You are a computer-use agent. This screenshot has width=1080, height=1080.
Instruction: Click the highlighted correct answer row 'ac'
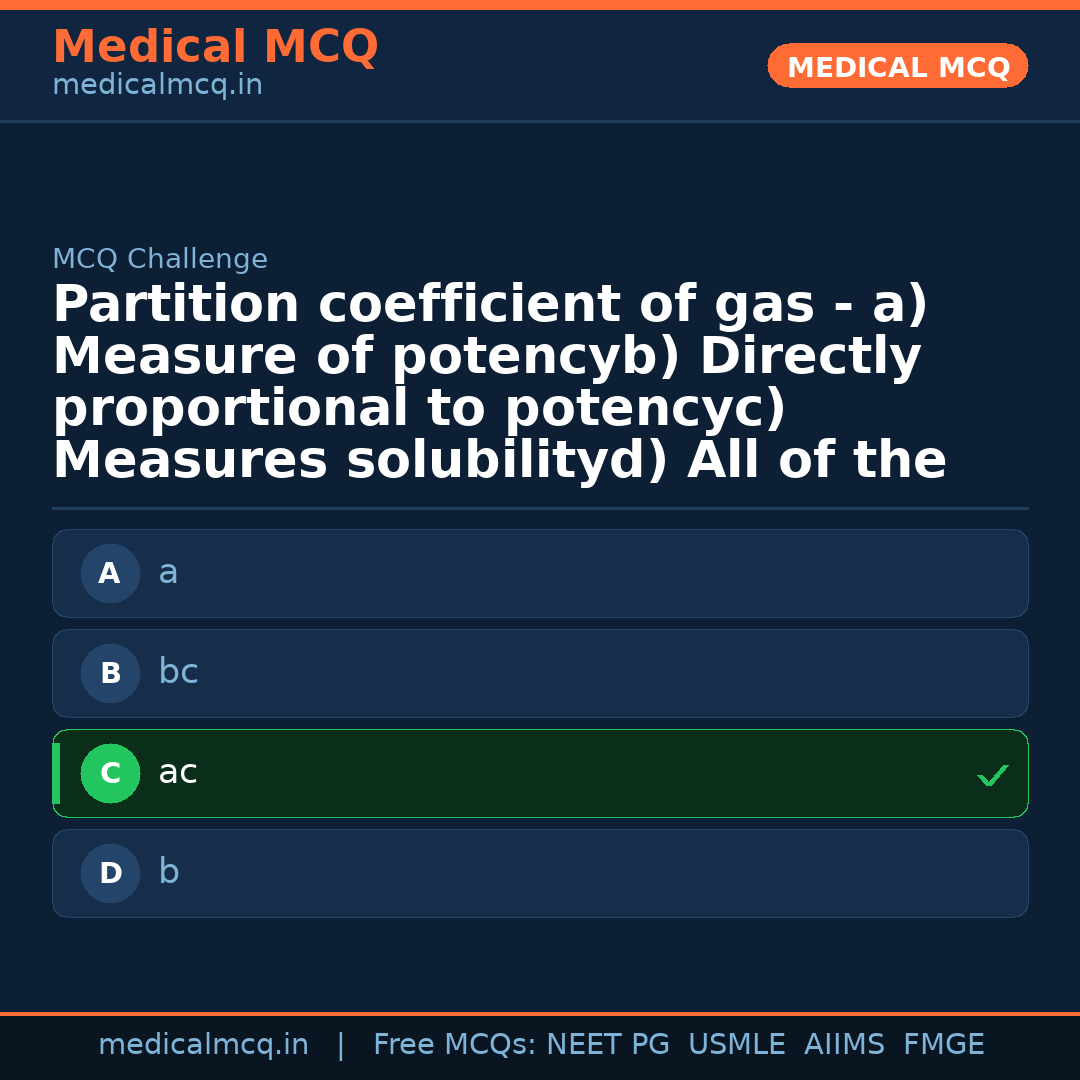pyautogui.click(x=400, y=773)
